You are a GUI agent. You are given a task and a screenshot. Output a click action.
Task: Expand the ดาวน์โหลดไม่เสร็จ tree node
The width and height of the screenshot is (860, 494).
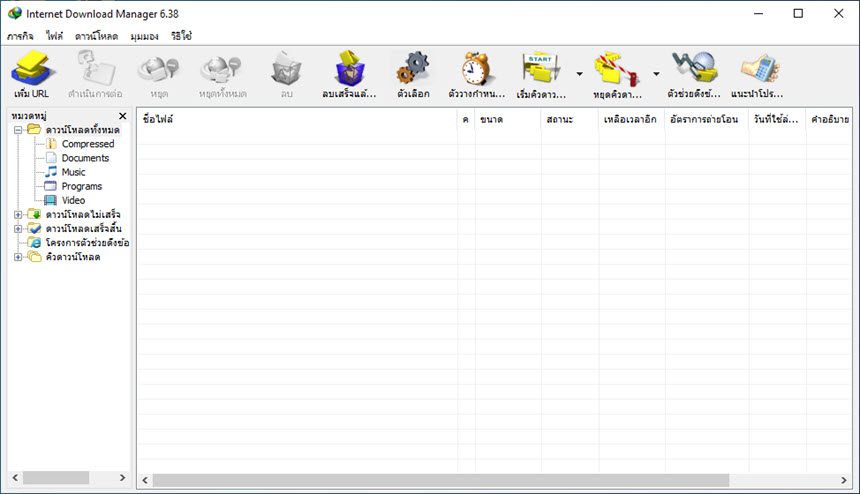click(x=18, y=214)
